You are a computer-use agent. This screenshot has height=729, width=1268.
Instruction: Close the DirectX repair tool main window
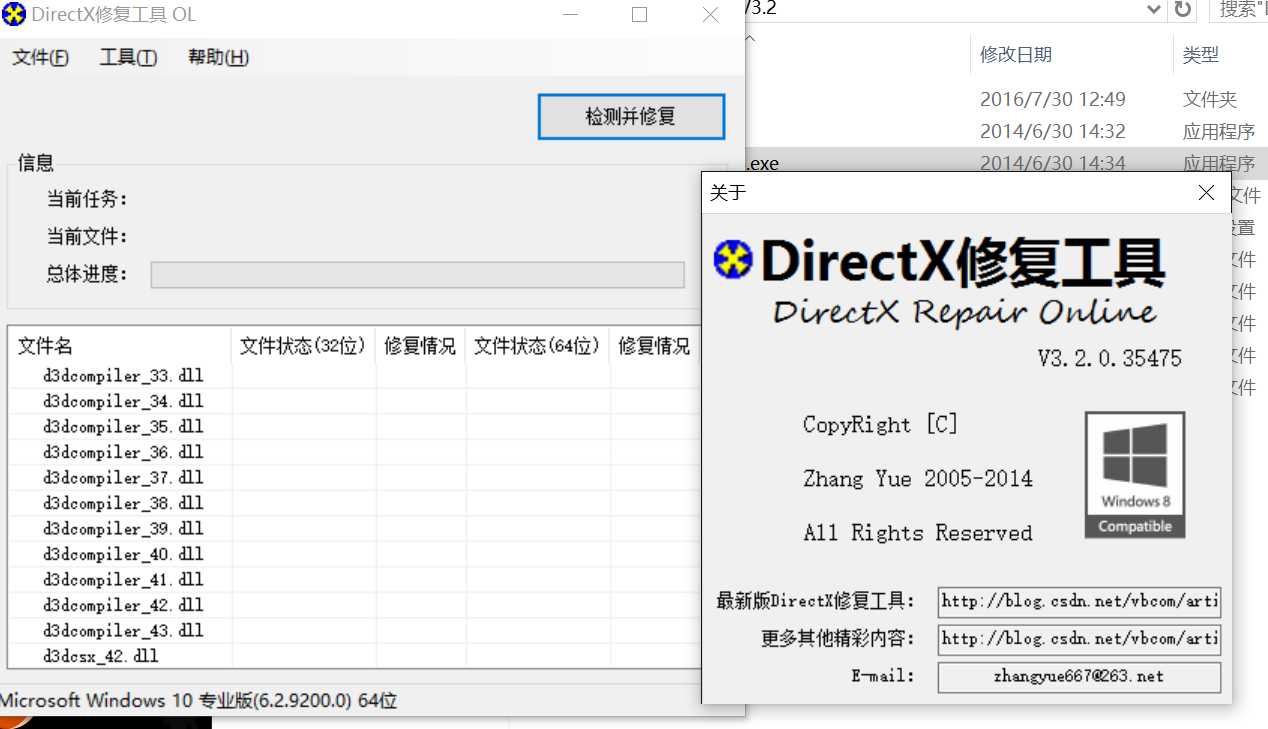pos(710,15)
